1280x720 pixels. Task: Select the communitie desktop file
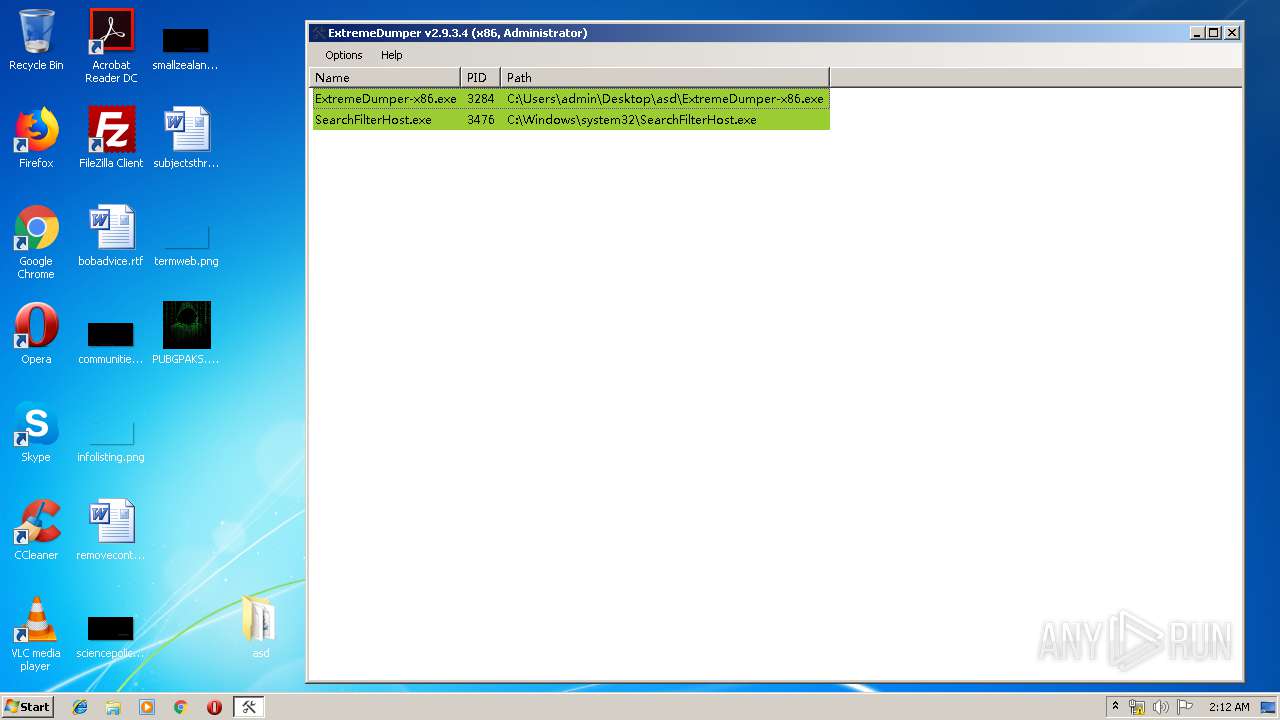[x=111, y=341]
